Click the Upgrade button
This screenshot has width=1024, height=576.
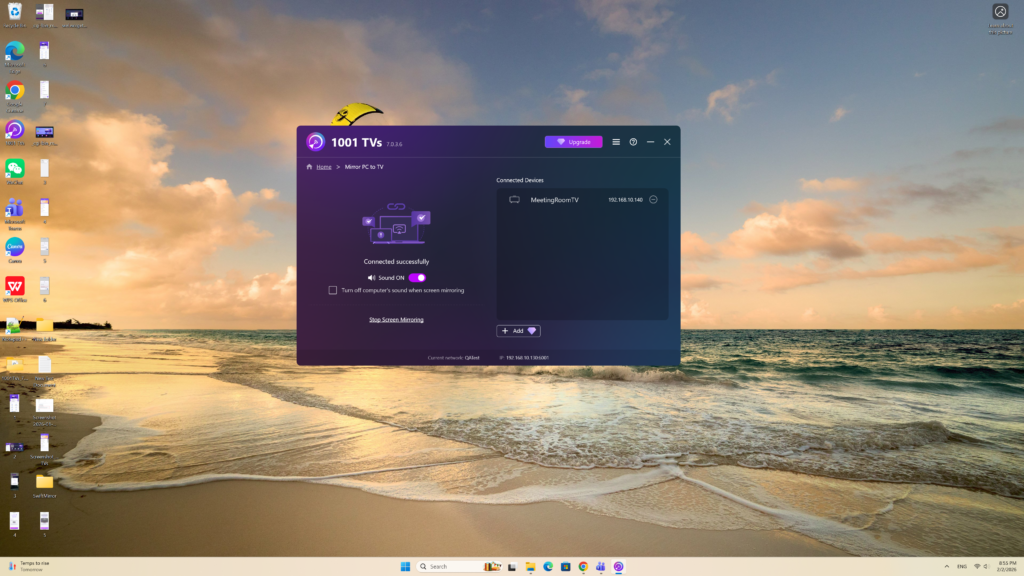point(573,142)
